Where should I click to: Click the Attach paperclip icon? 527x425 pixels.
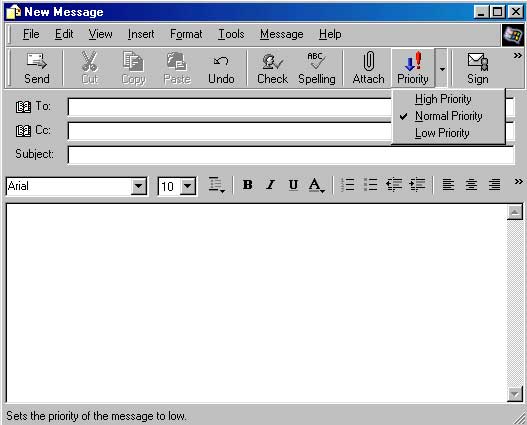(369, 61)
